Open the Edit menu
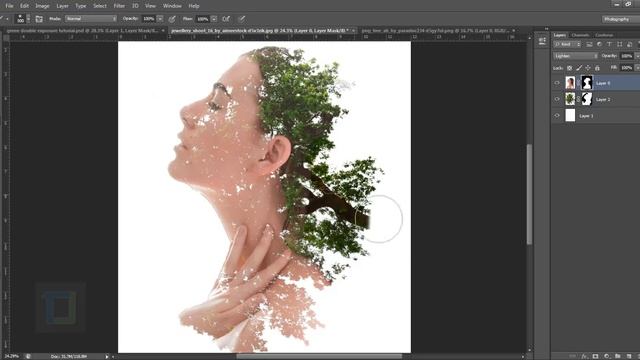 (x=24, y=6)
